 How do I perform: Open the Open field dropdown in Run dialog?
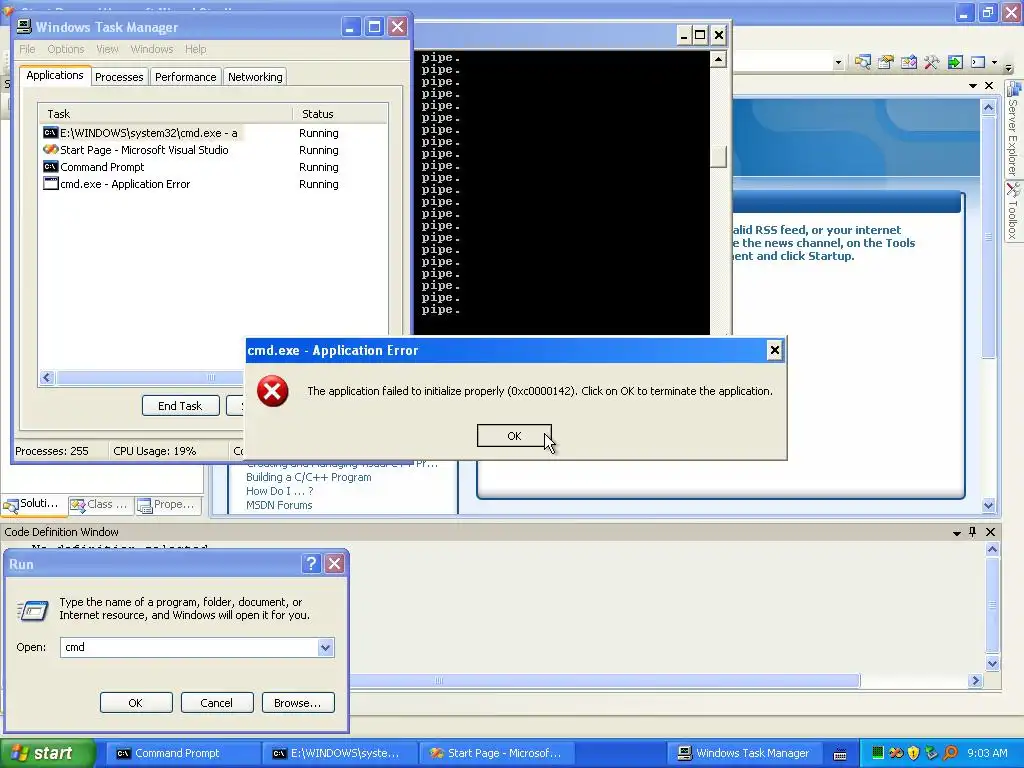[325, 647]
